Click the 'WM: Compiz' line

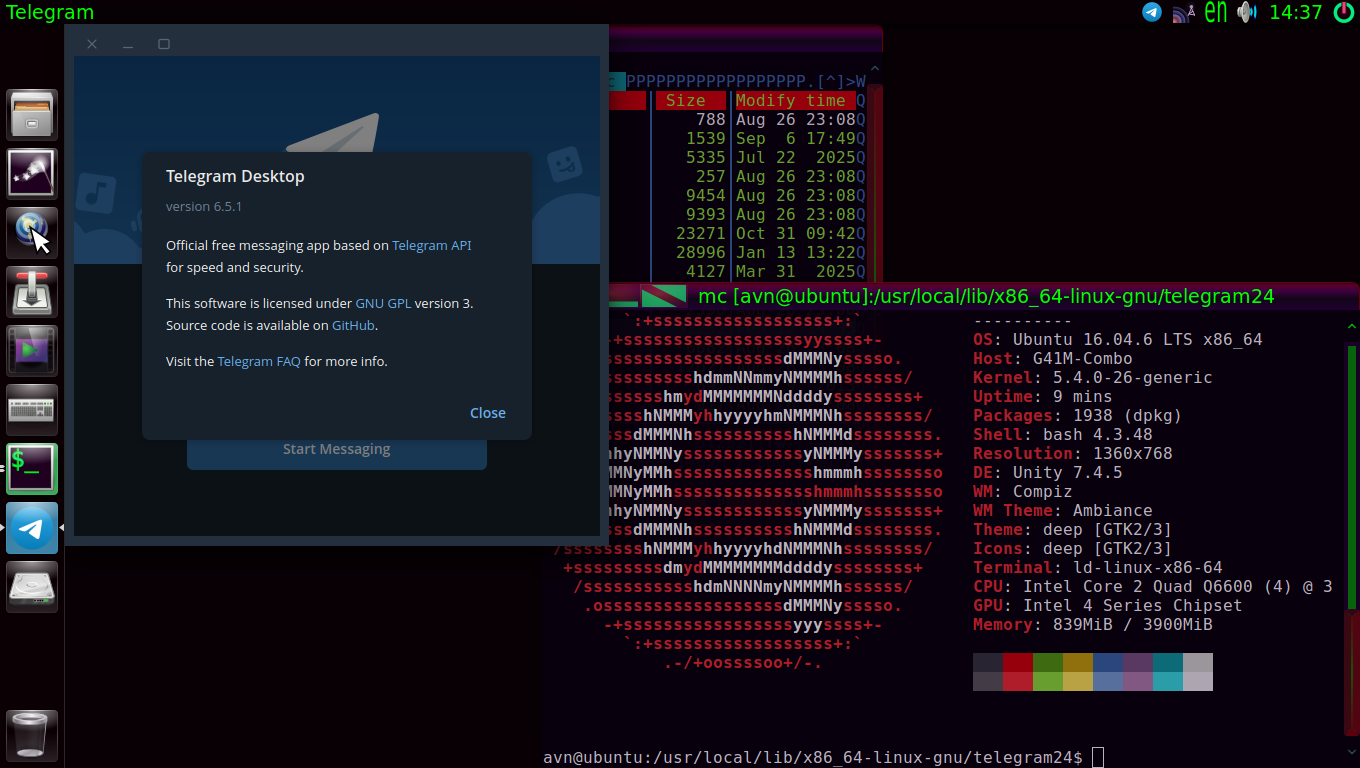(x=1023, y=491)
